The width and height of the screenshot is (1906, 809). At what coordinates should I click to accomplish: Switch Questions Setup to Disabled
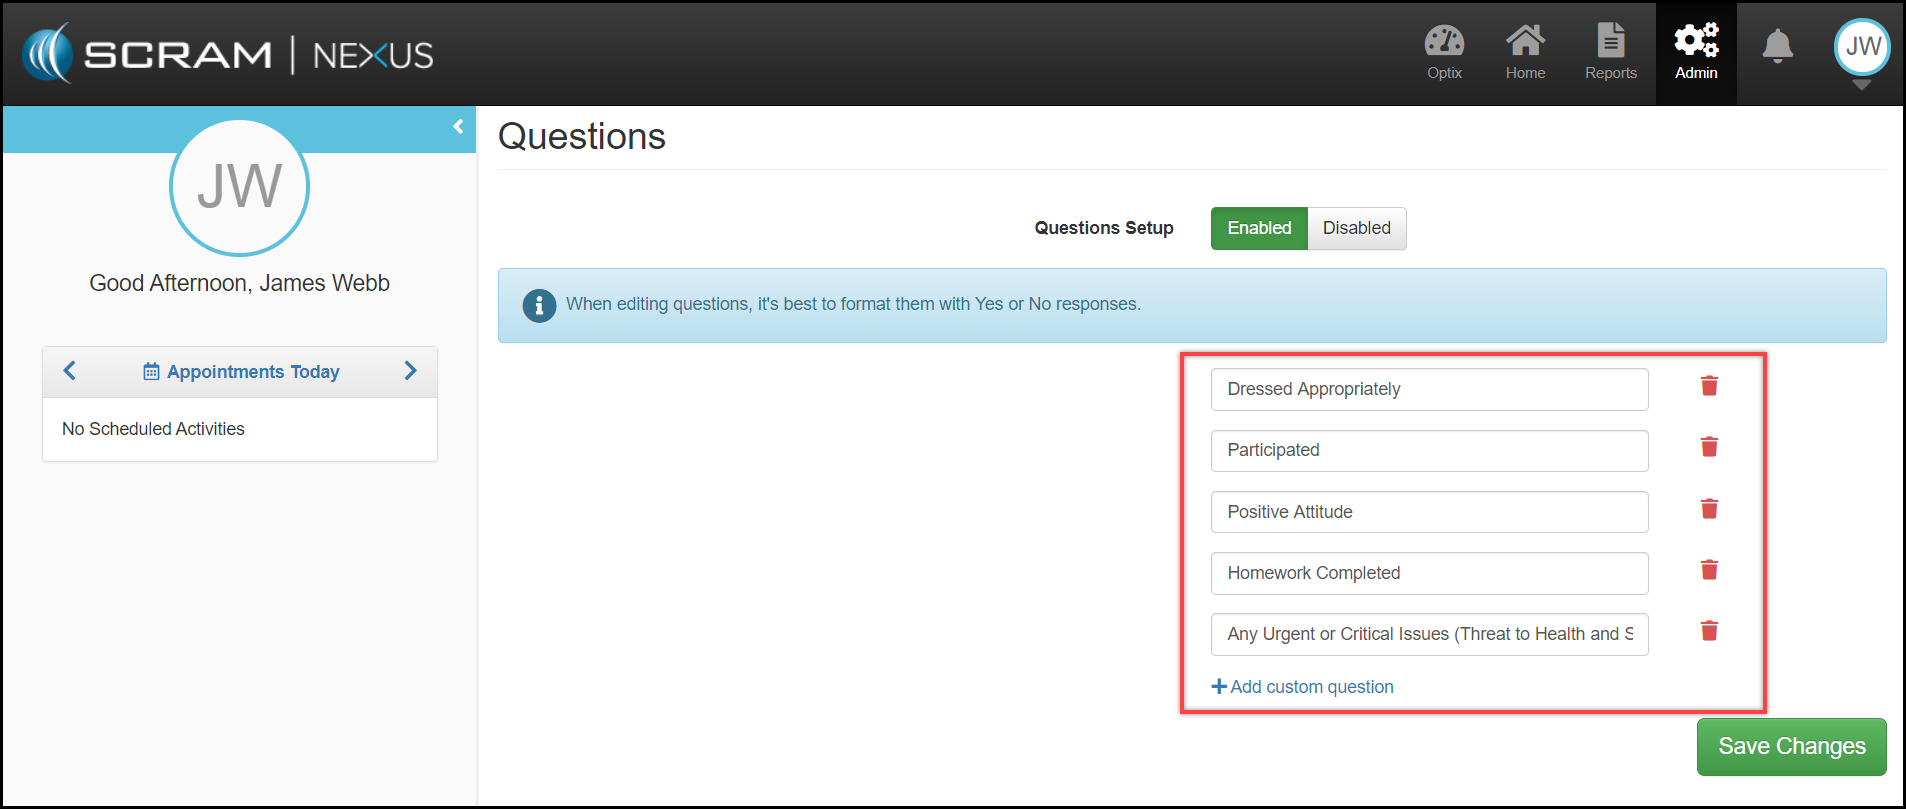(1356, 228)
